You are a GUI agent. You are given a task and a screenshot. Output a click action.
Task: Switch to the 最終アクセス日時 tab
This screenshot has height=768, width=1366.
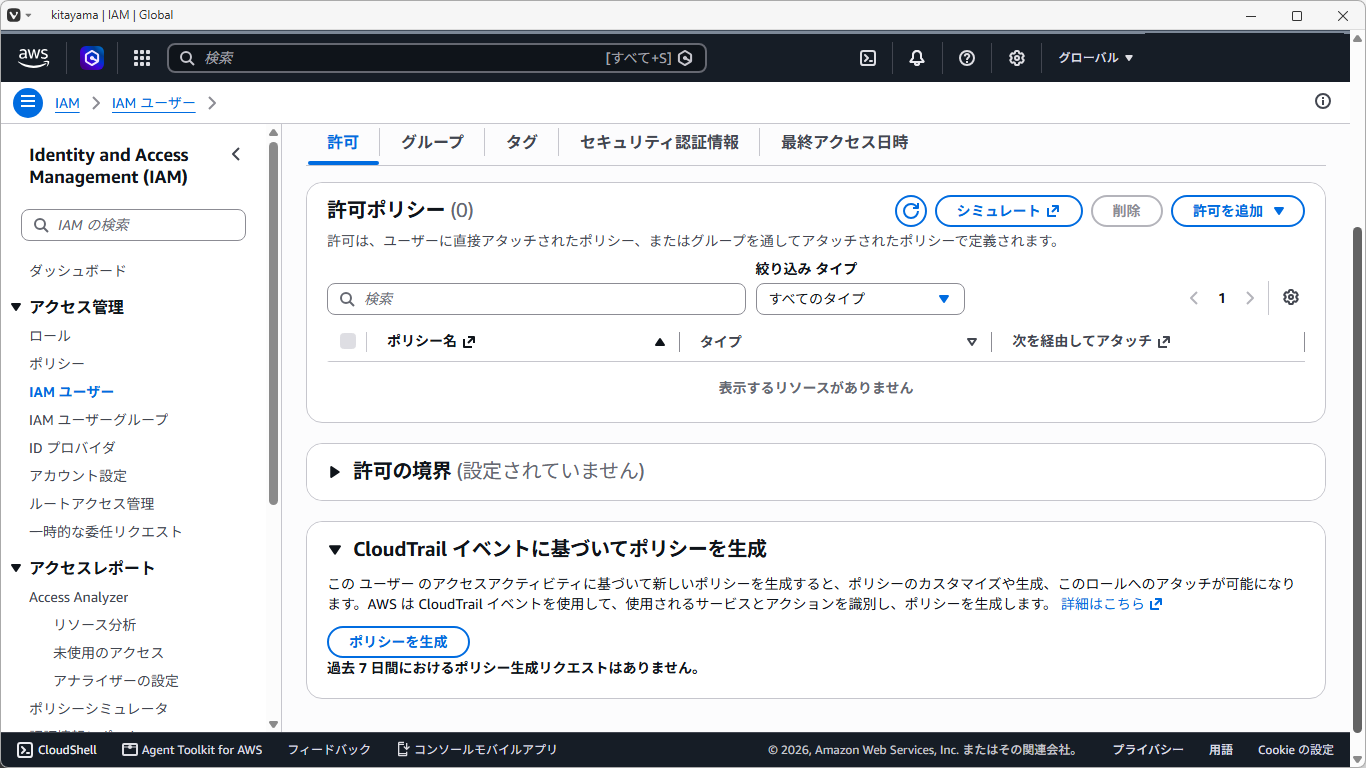click(845, 142)
